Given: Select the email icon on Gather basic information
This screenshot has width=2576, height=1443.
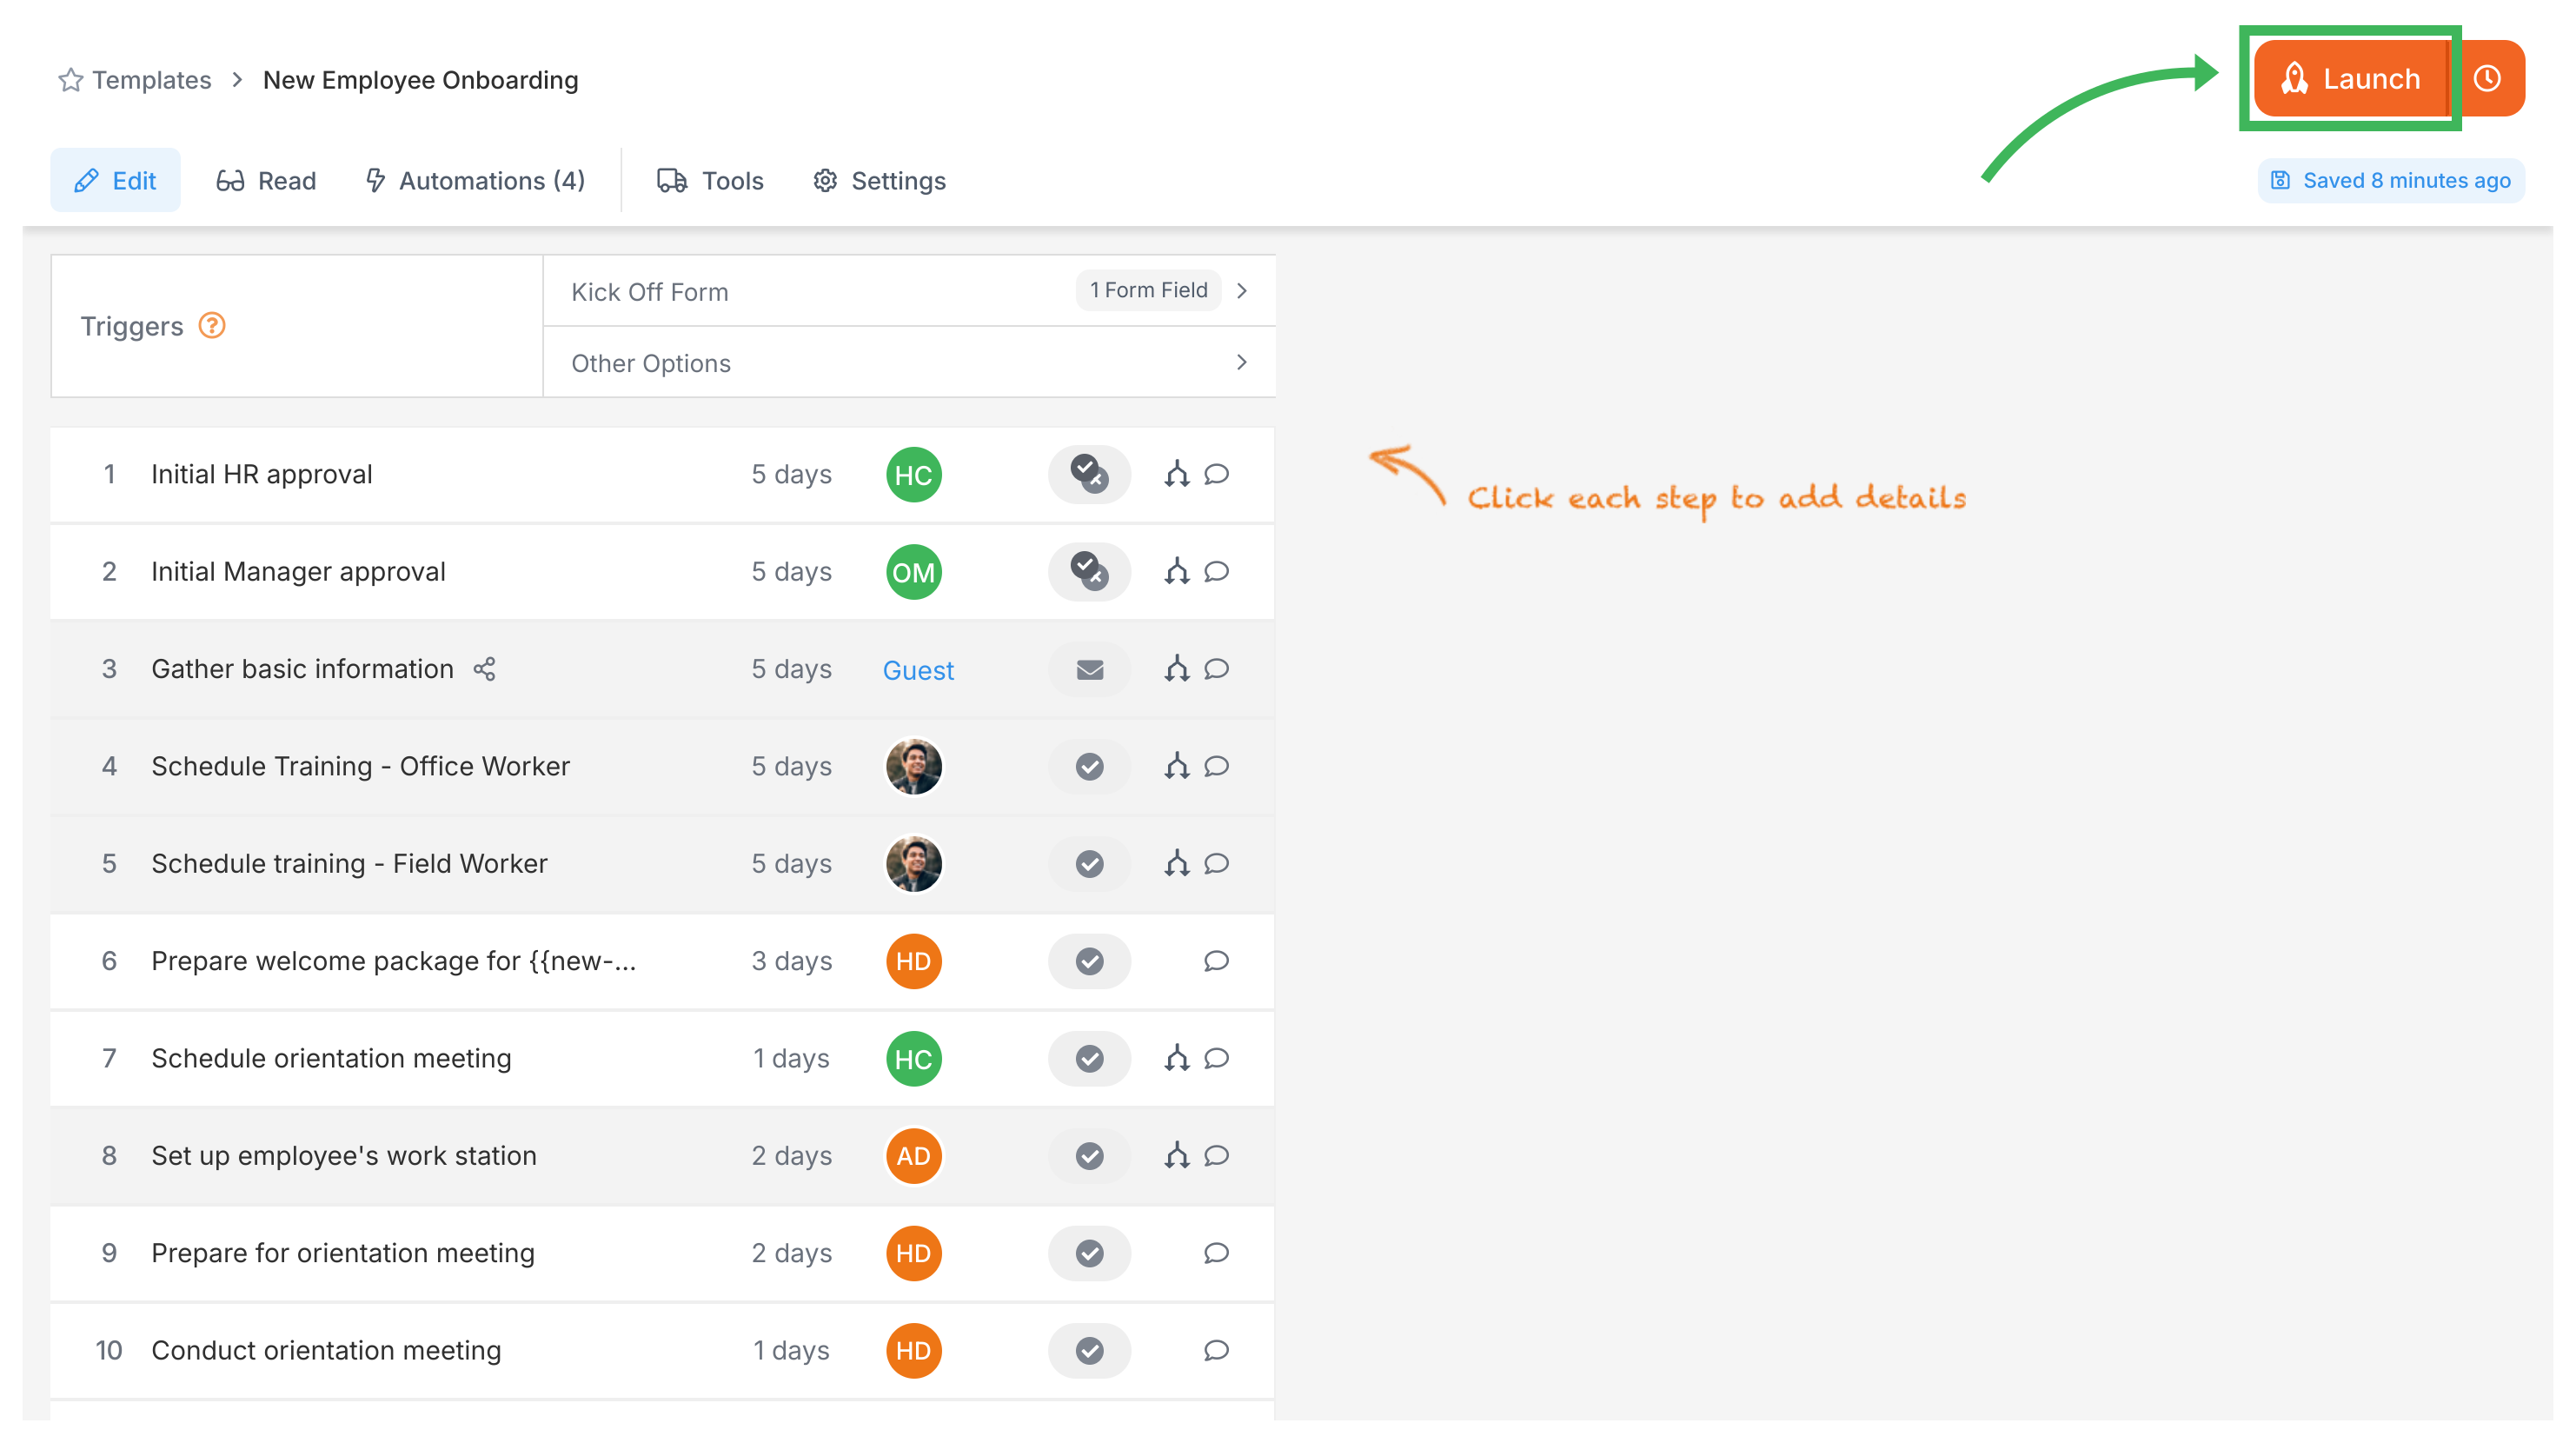Looking at the screenshot, I should 1089,670.
